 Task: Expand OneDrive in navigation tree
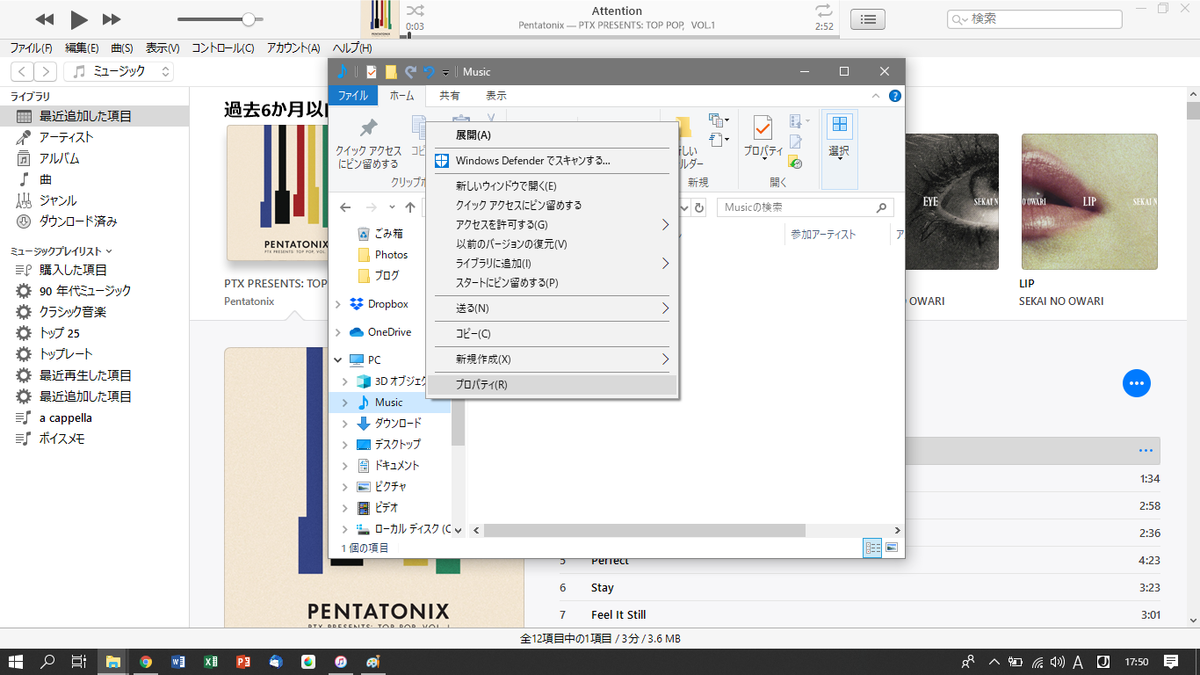pyautogui.click(x=338, y=332)
